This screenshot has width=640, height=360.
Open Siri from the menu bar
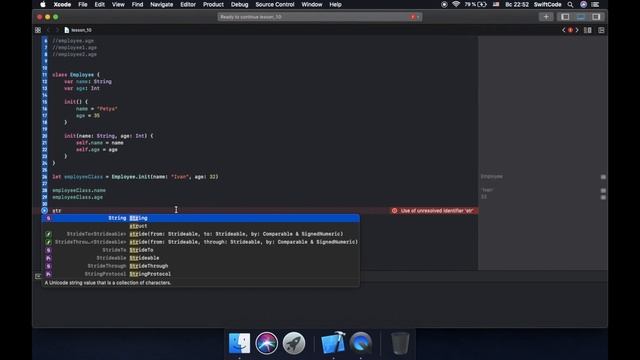click(x=584, y=4)
